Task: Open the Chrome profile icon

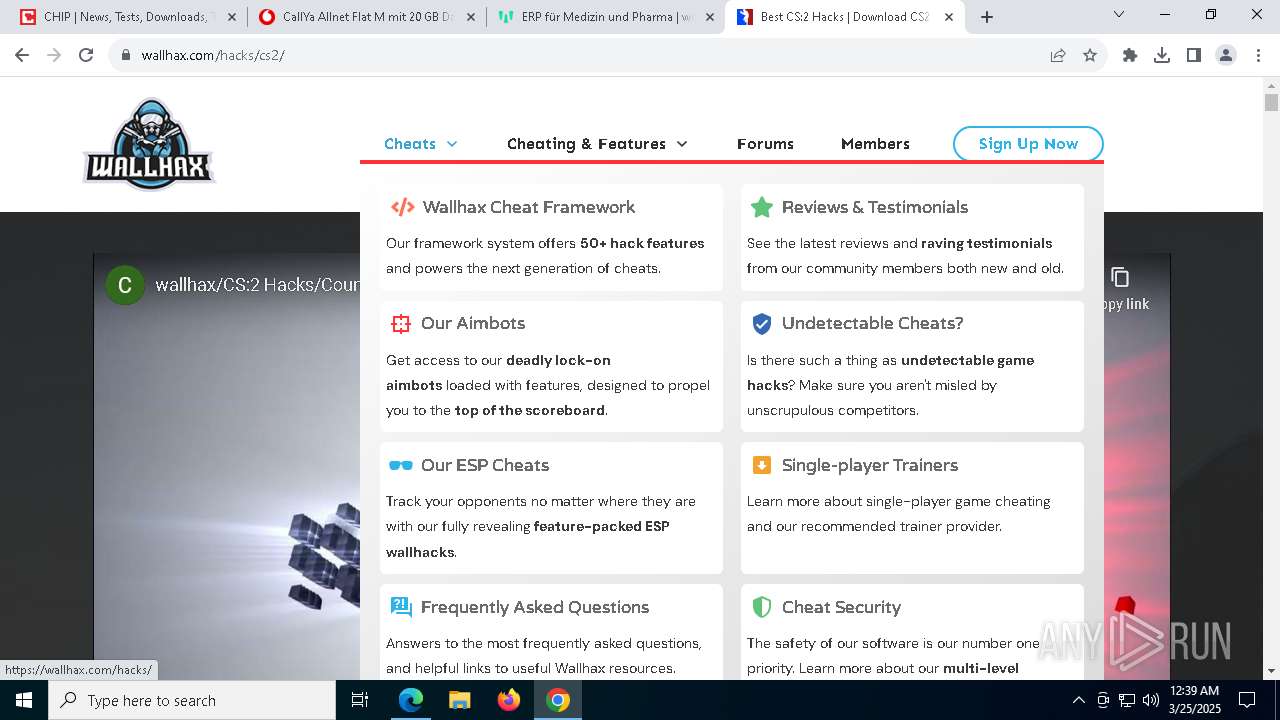Action: click(1226, 55)
